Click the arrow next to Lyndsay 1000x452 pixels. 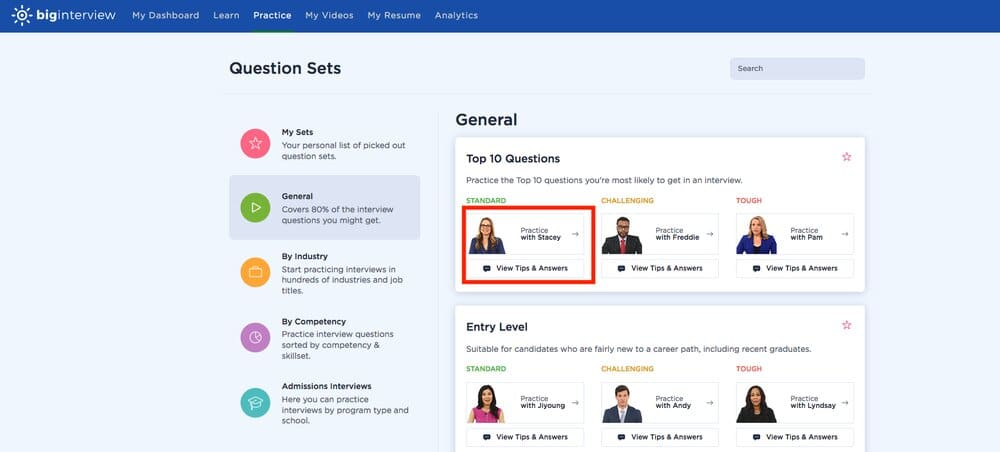click(x=844, y=402)
